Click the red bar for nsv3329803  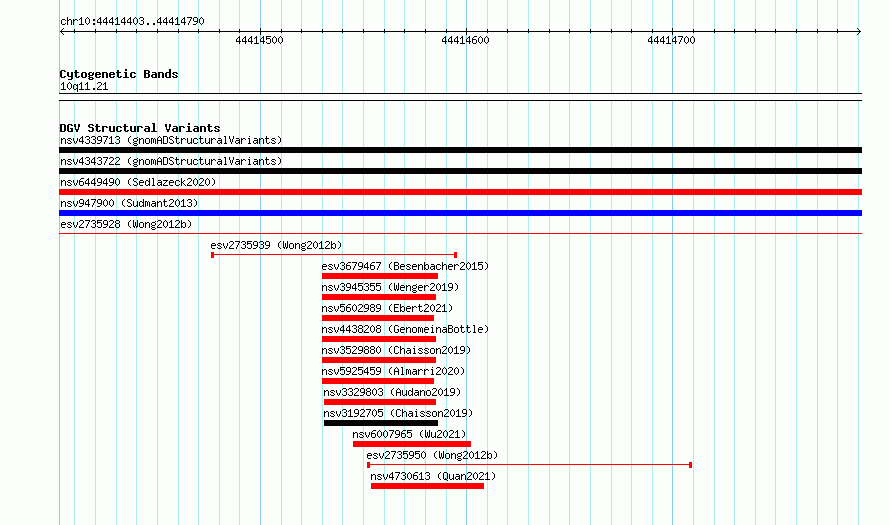380,402
